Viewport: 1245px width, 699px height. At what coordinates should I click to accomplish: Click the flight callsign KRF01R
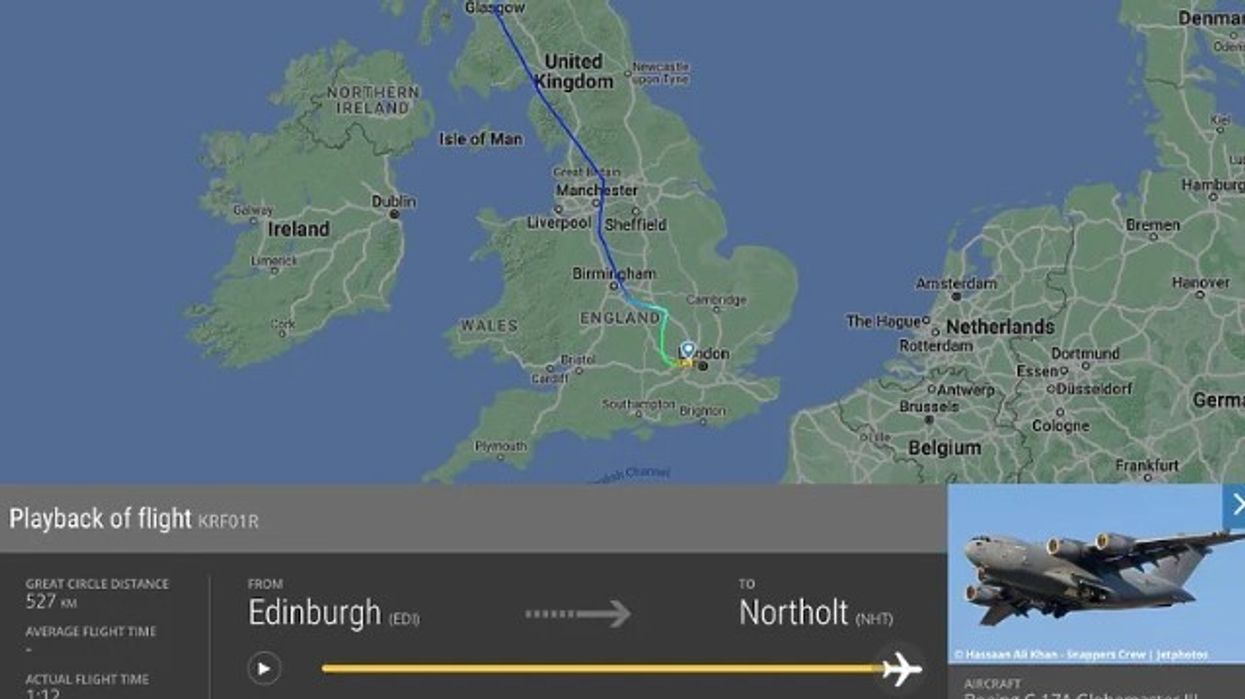[x=228, y=521]
